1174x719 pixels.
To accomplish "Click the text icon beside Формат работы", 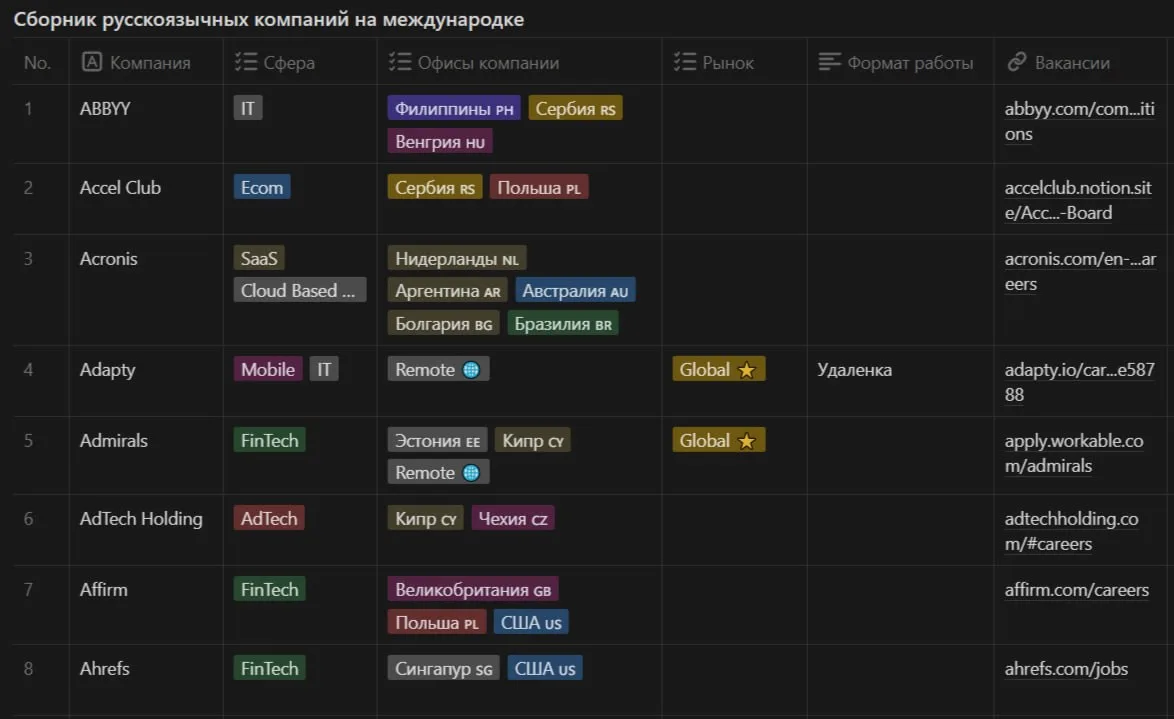I will coord(830,63).
